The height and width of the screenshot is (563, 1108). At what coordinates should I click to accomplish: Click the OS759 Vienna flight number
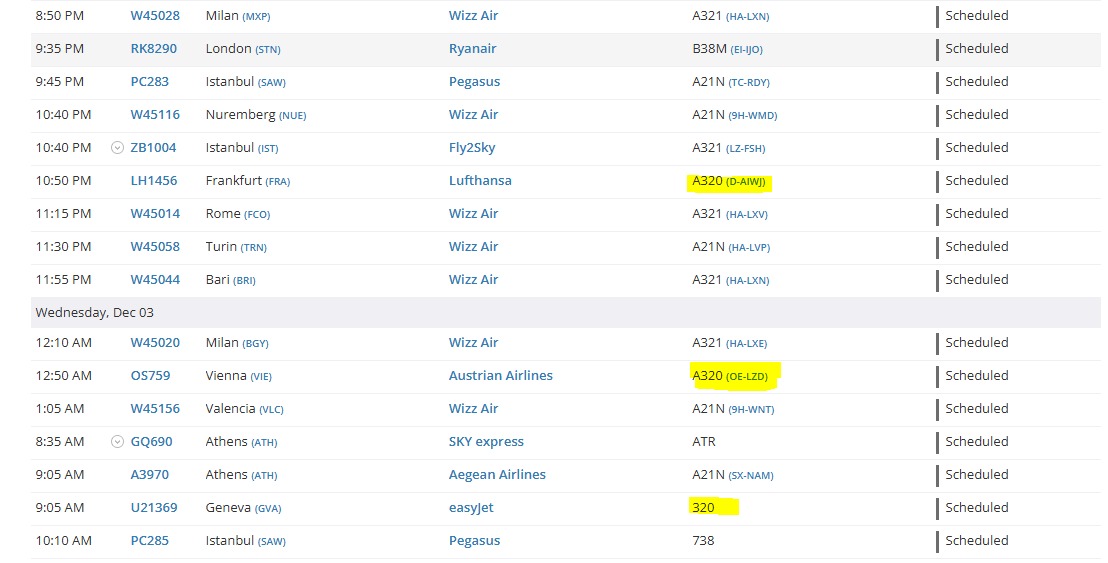tap(150, 376)
